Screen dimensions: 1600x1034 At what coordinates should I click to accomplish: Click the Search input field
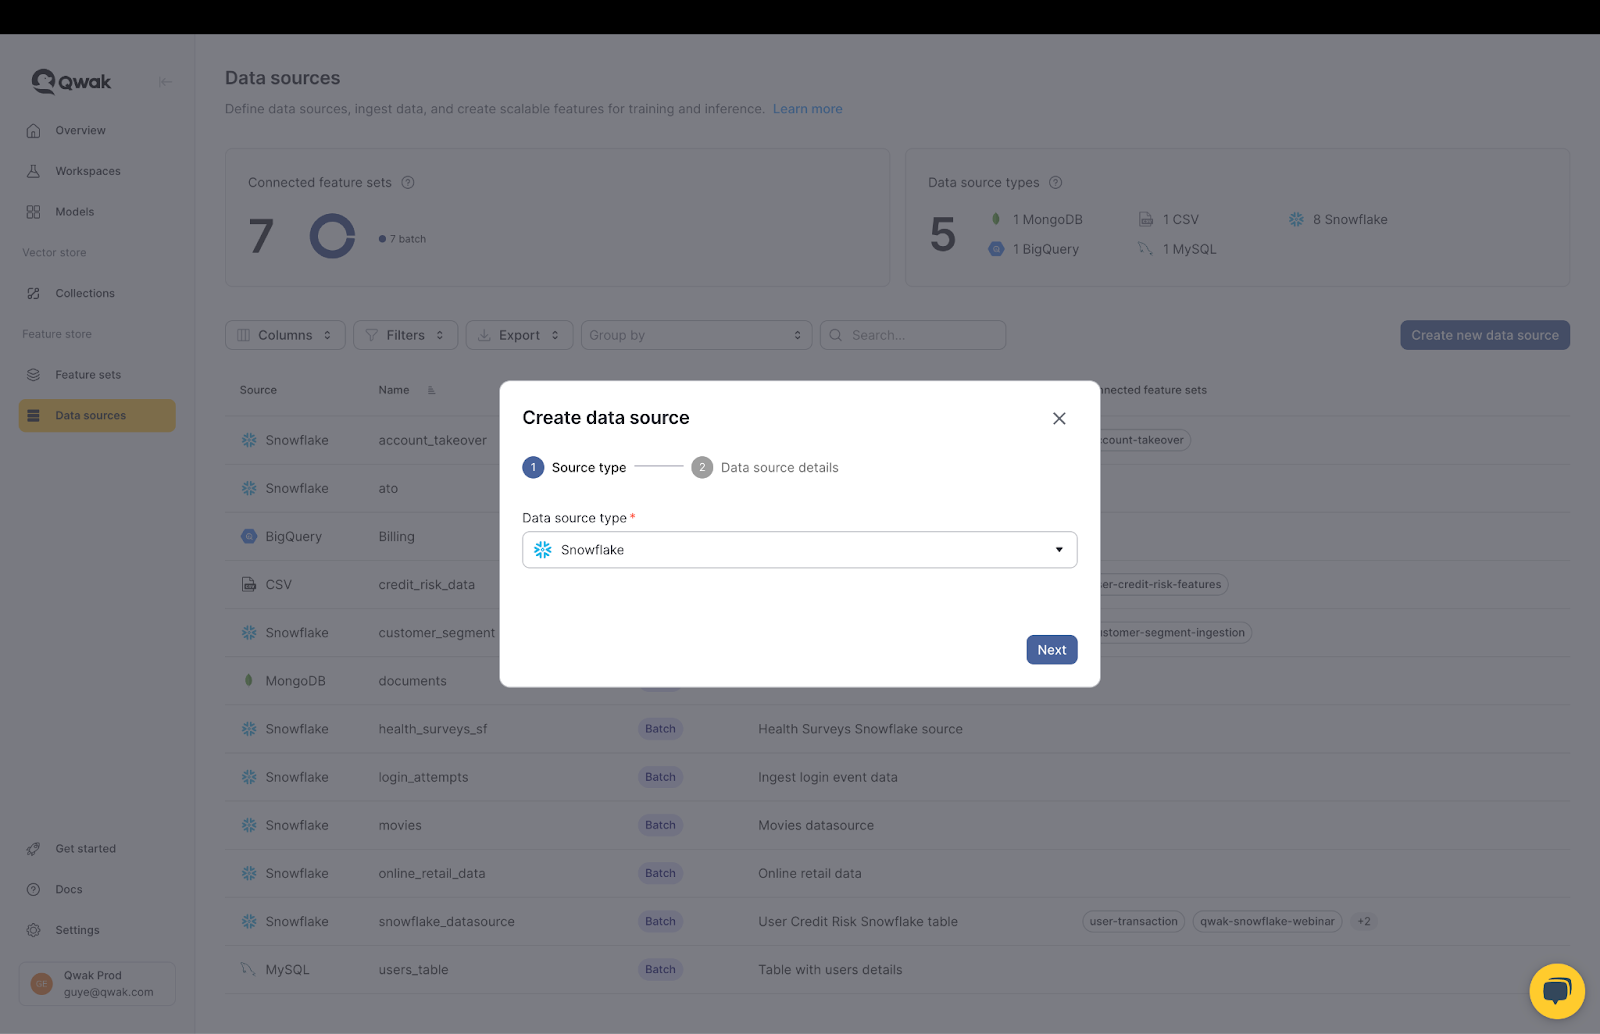click(913, 335)
